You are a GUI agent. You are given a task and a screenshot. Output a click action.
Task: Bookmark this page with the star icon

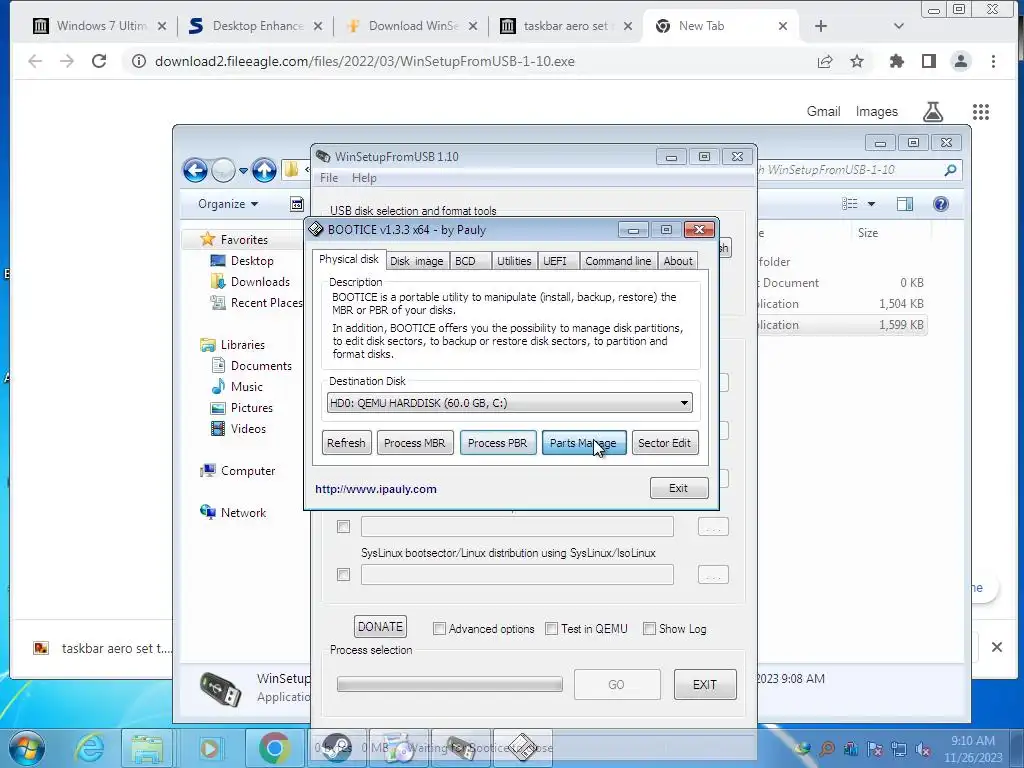(857, 61)
